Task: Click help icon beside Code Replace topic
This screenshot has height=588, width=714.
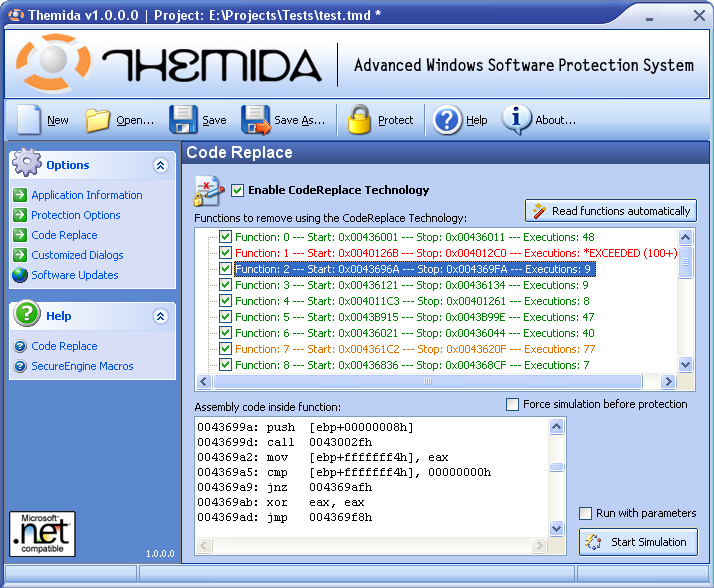Action: tap(20, 346)
